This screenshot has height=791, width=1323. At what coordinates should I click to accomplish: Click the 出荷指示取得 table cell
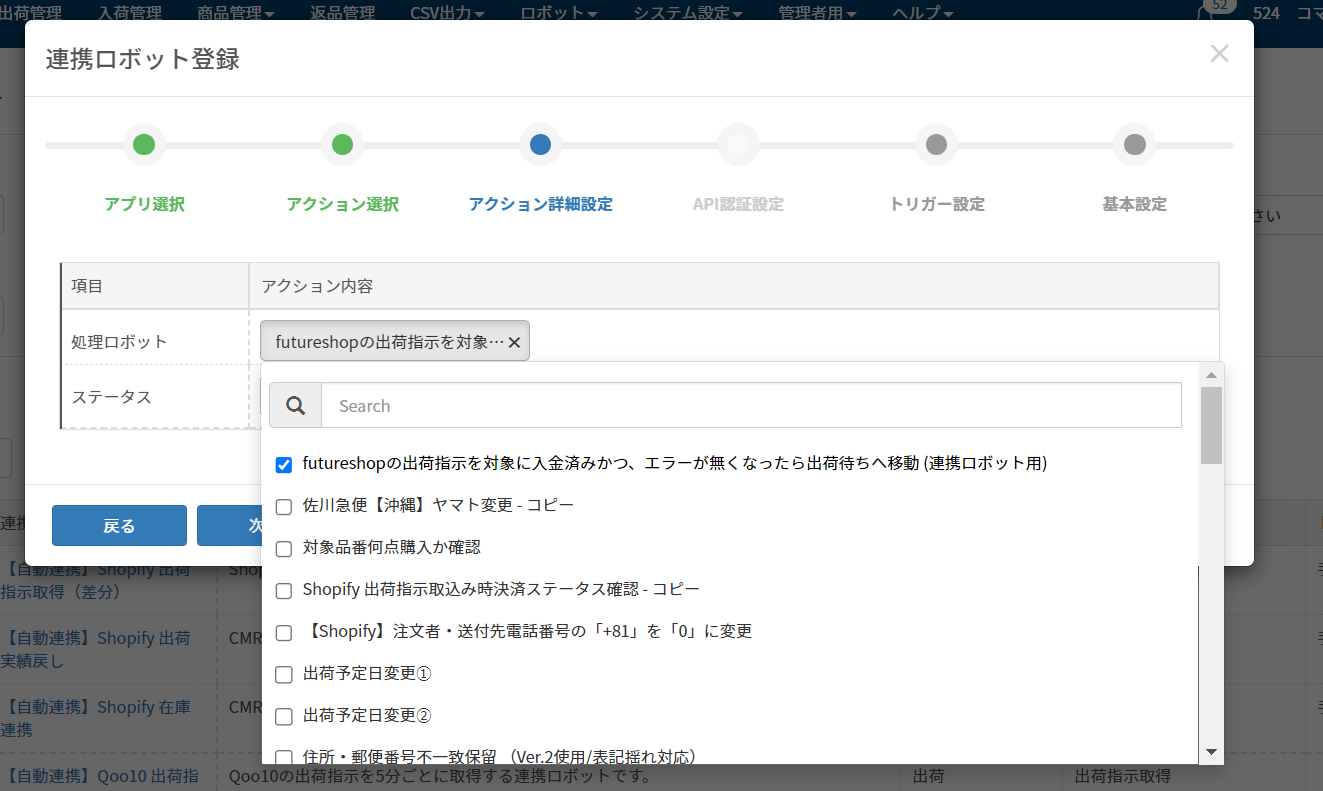[1122, 776]
